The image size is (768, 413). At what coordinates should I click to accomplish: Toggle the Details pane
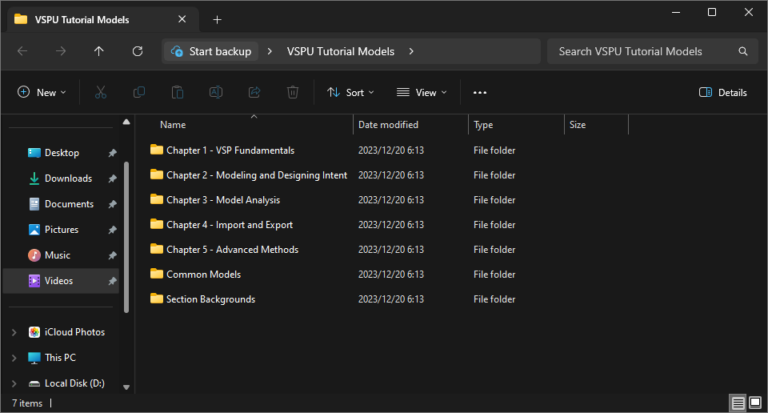723,92
